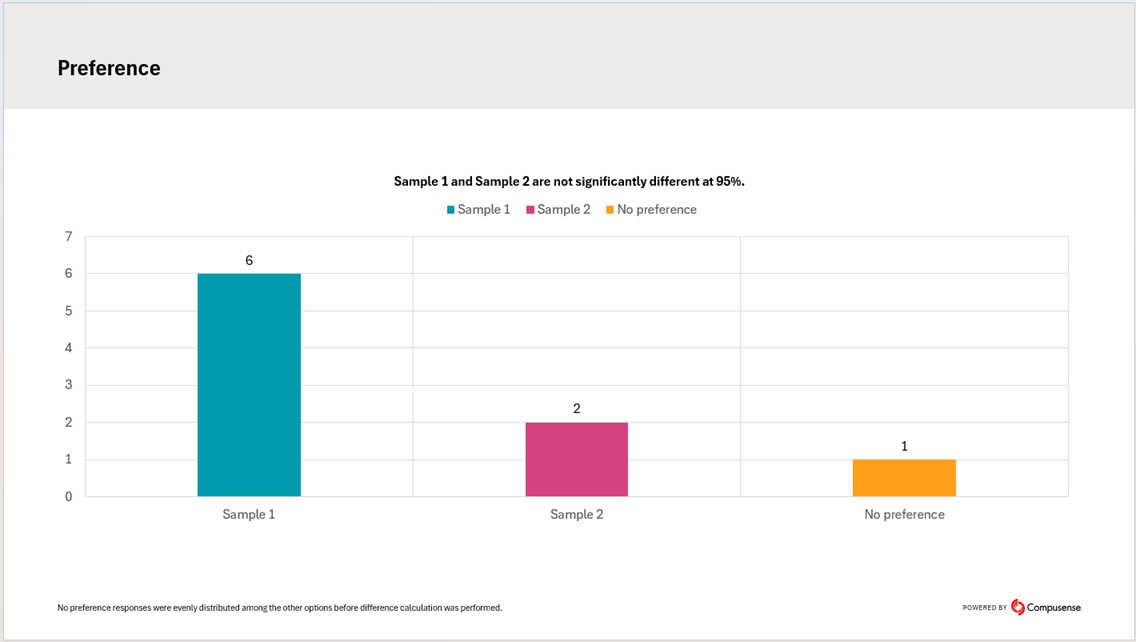The height and width of the screenshot is (642, 1136).
Task: Click the No preference legend label text
Action: tap(657, 210)
